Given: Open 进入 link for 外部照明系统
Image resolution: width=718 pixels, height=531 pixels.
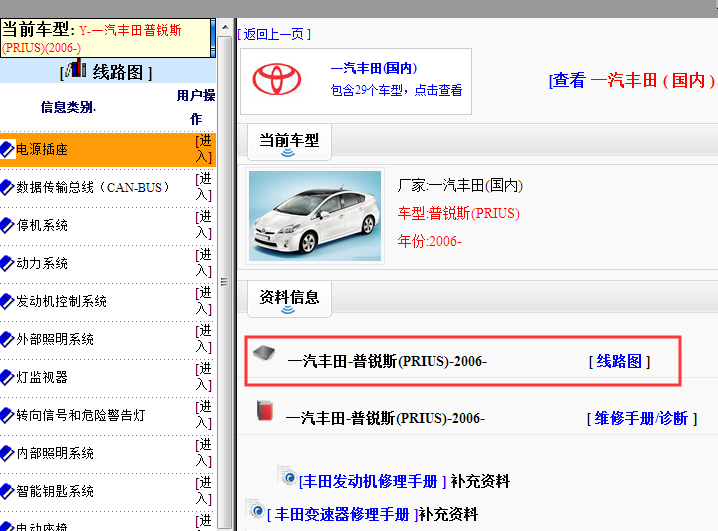Looking at the screenshot, I should 203,339.
